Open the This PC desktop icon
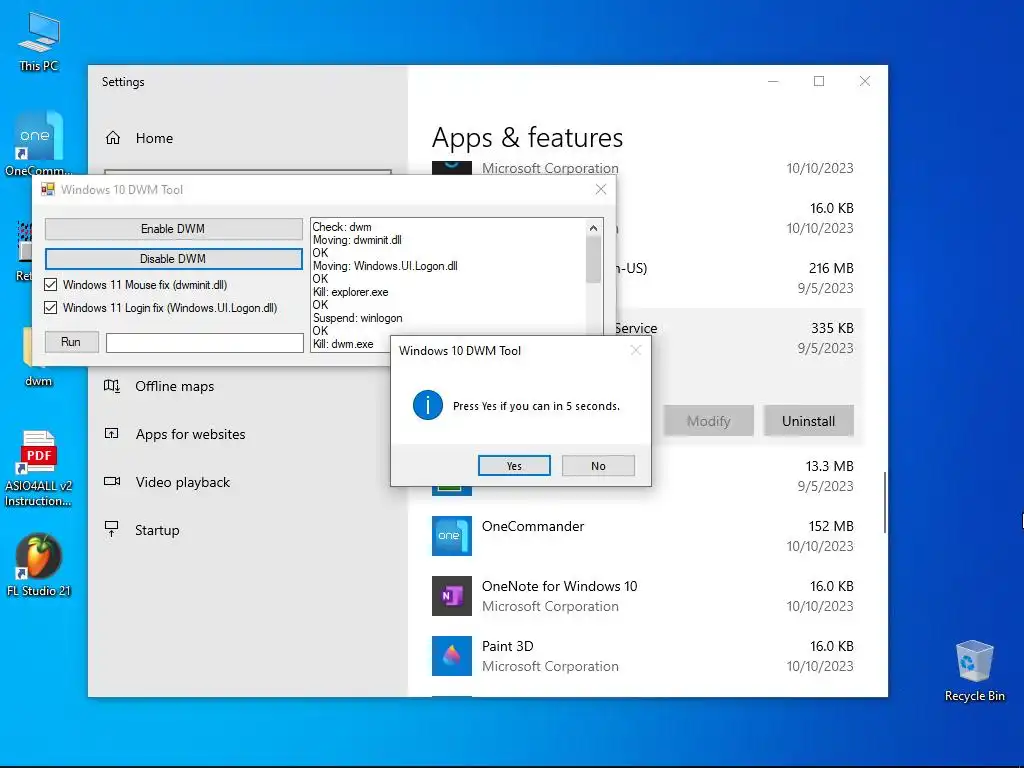 pos(39,41)
